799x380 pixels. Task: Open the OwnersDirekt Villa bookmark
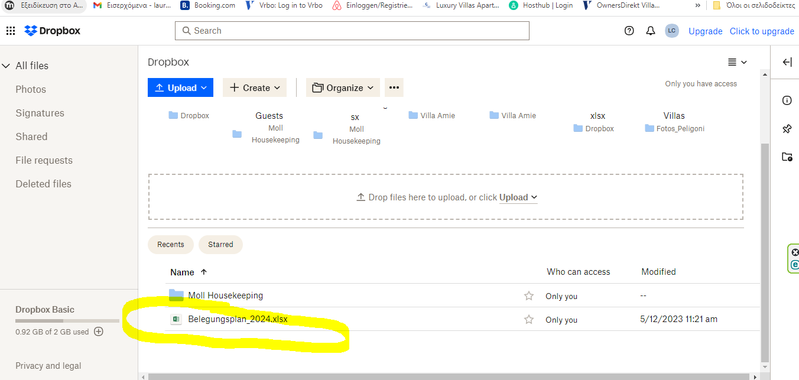point(621,6)
